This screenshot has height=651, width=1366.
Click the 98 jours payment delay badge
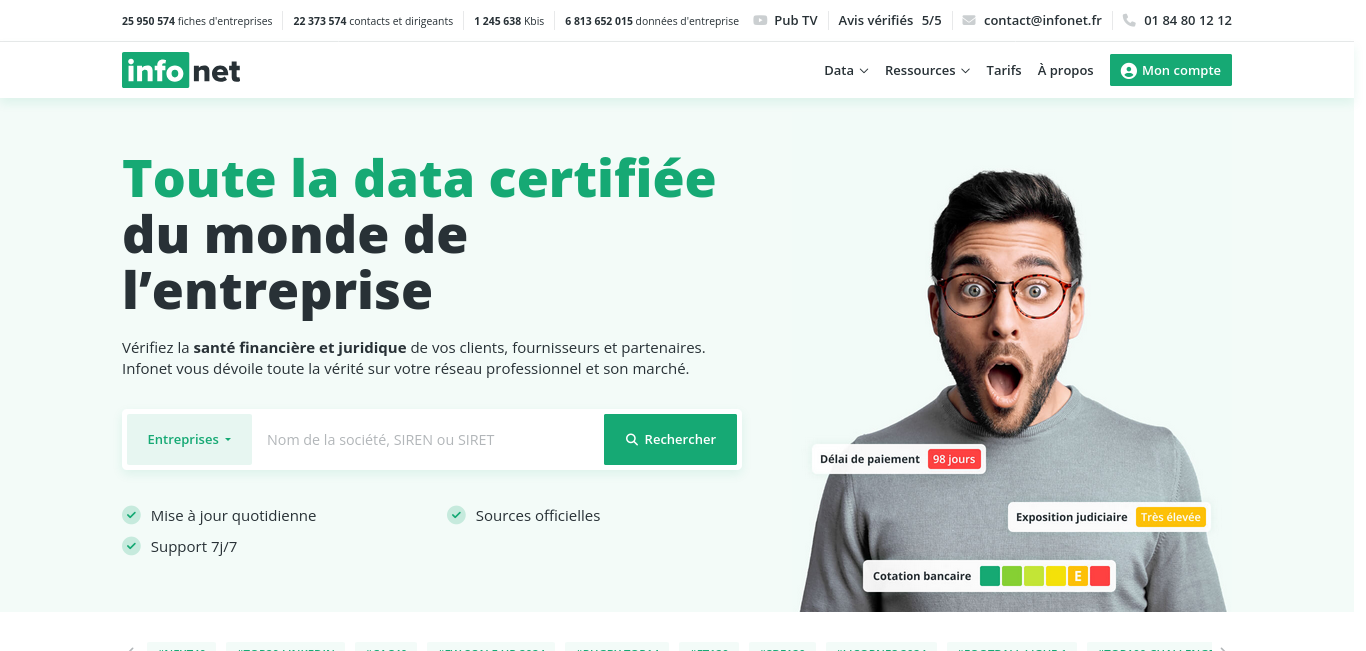[954, 459]
